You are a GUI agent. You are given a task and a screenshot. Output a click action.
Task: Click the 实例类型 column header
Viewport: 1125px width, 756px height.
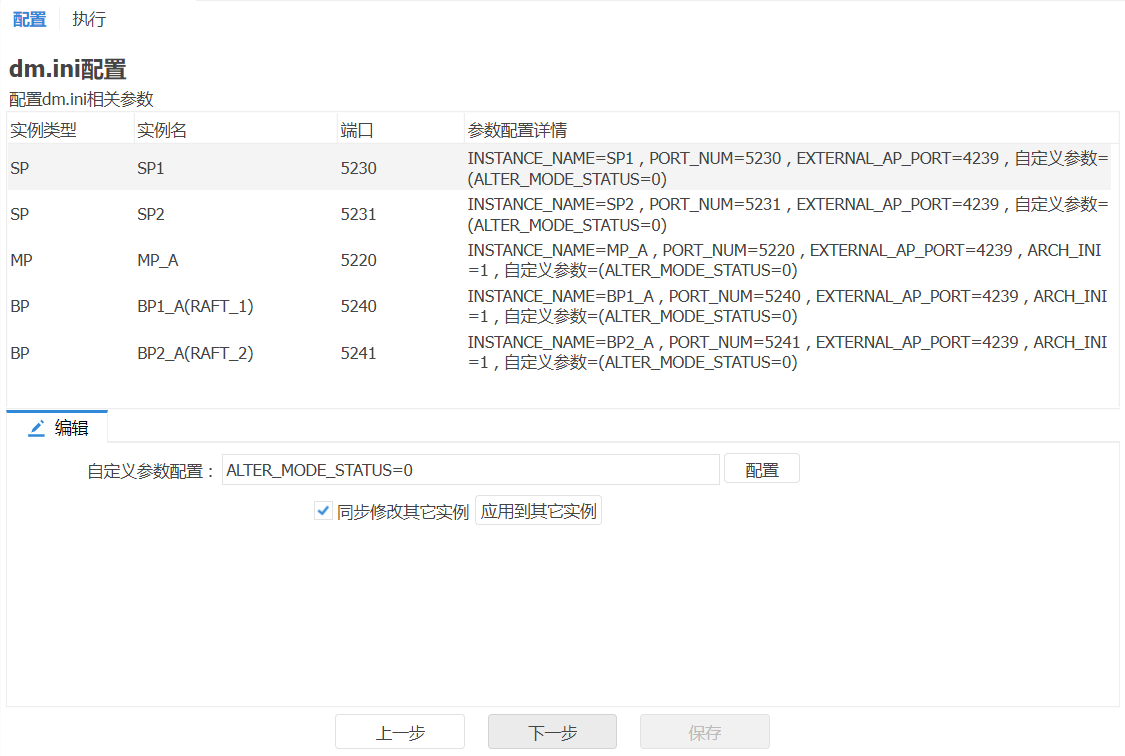coord(44,130)
